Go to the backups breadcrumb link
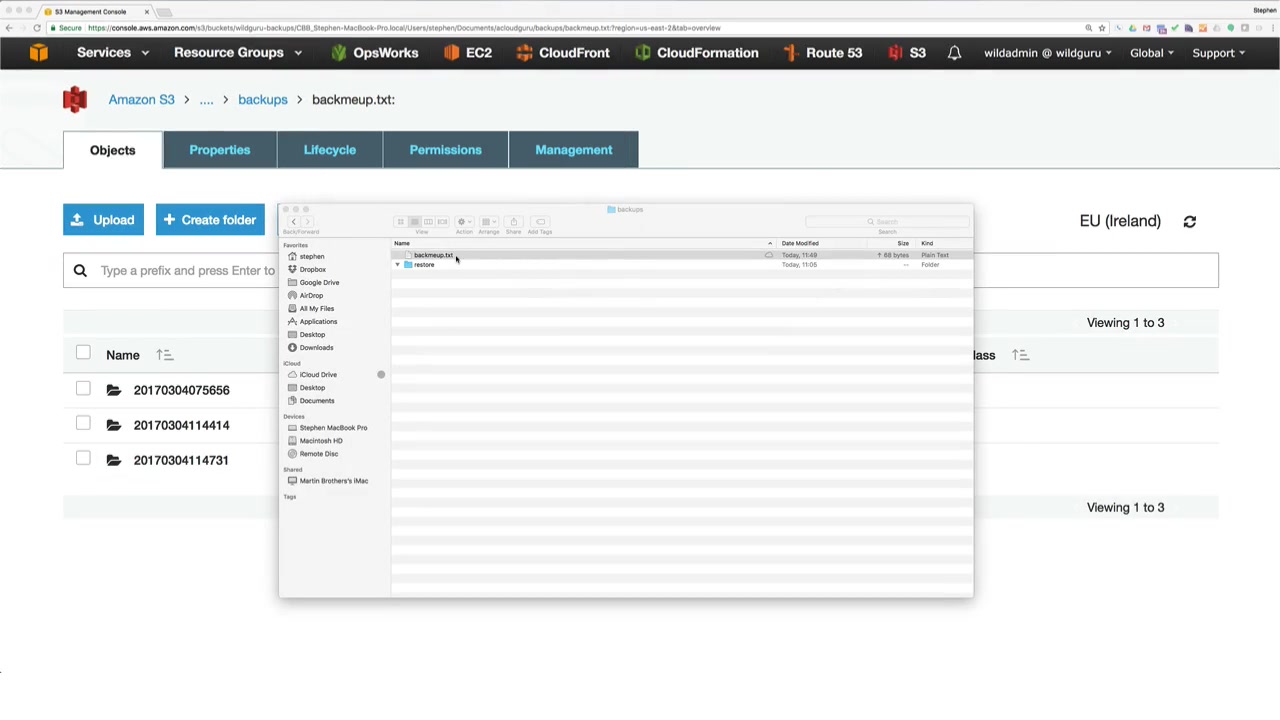 (x=262, y=100)
